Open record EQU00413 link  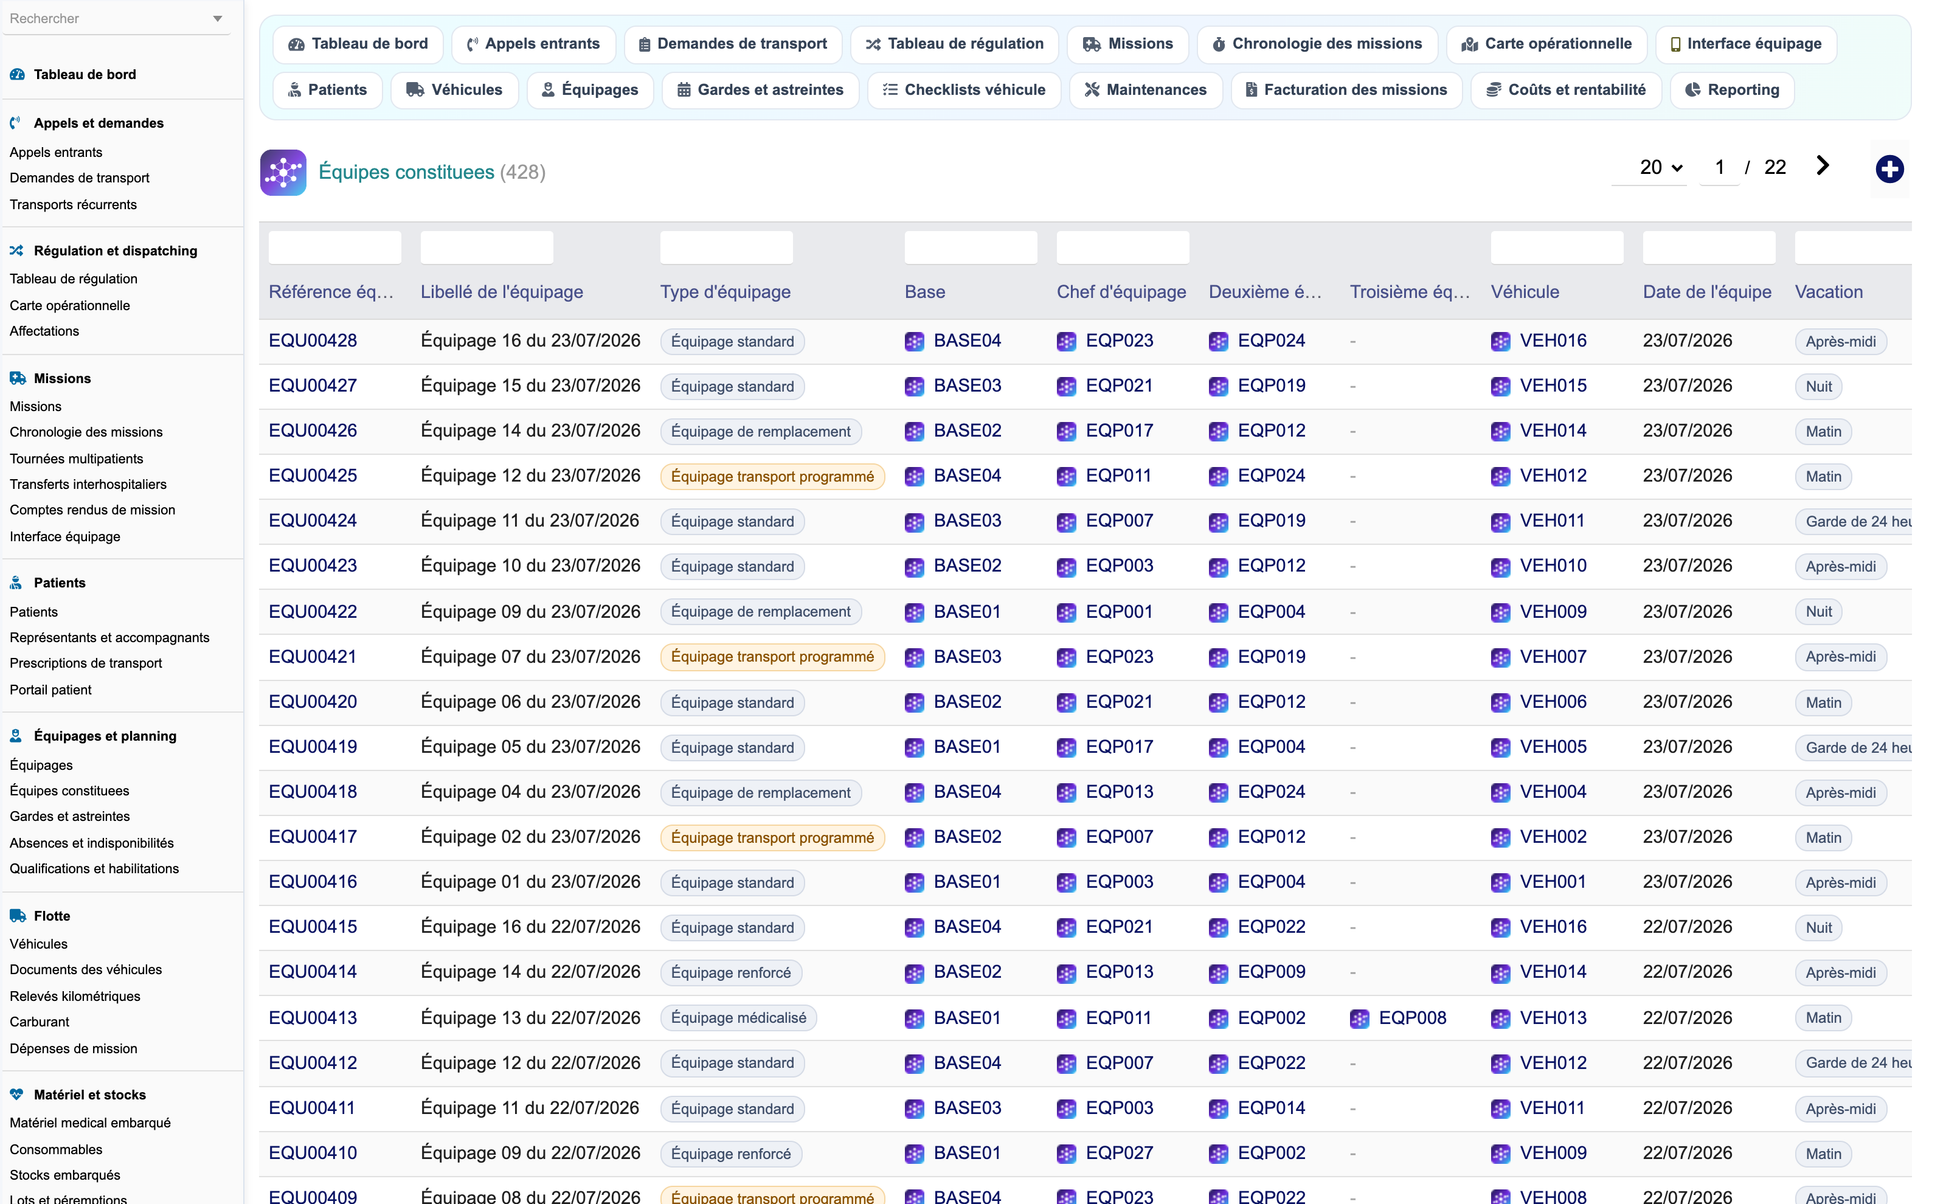pos(313,1018)
